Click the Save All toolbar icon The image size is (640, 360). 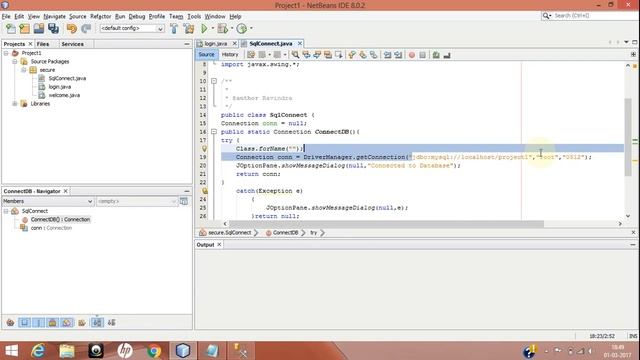pyautogui.click(x=53, y=28)
